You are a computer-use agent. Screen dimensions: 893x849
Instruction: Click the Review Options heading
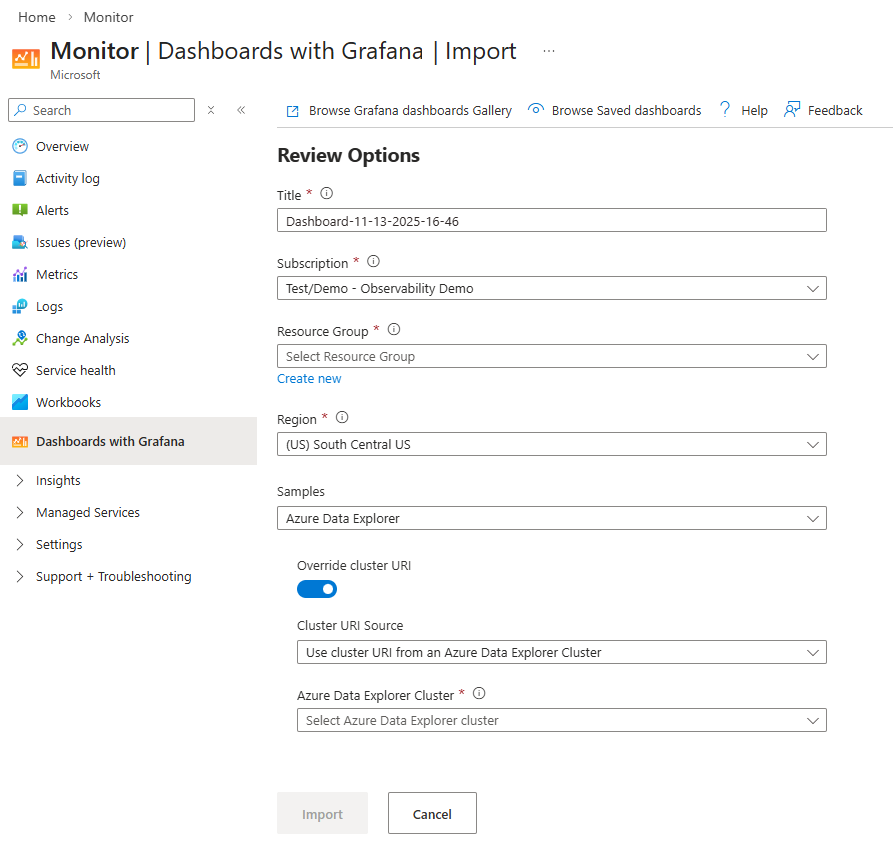(x=349, y=155)
